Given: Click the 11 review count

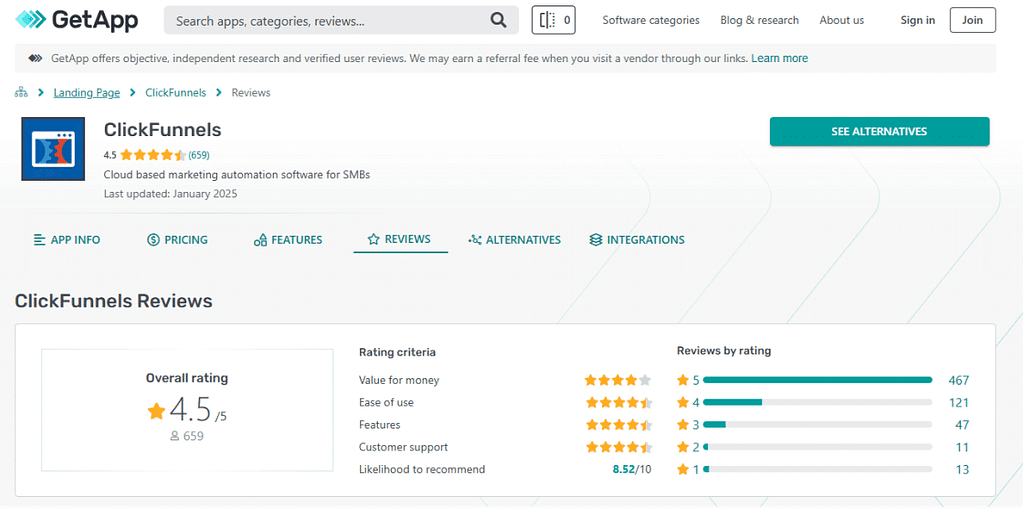Looking at the screenshot, I should point(963,447).
